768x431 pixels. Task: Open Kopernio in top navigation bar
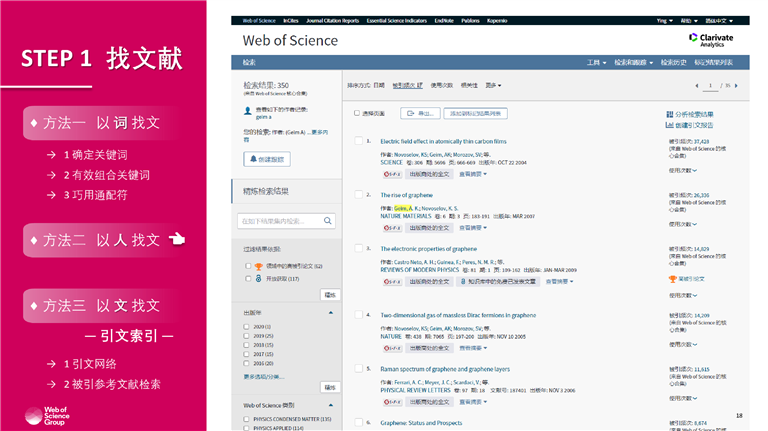(497, 21)
